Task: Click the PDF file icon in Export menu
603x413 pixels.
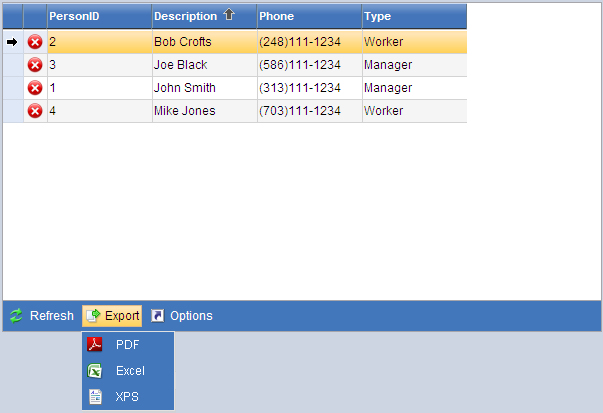Action: coord(95,345)
